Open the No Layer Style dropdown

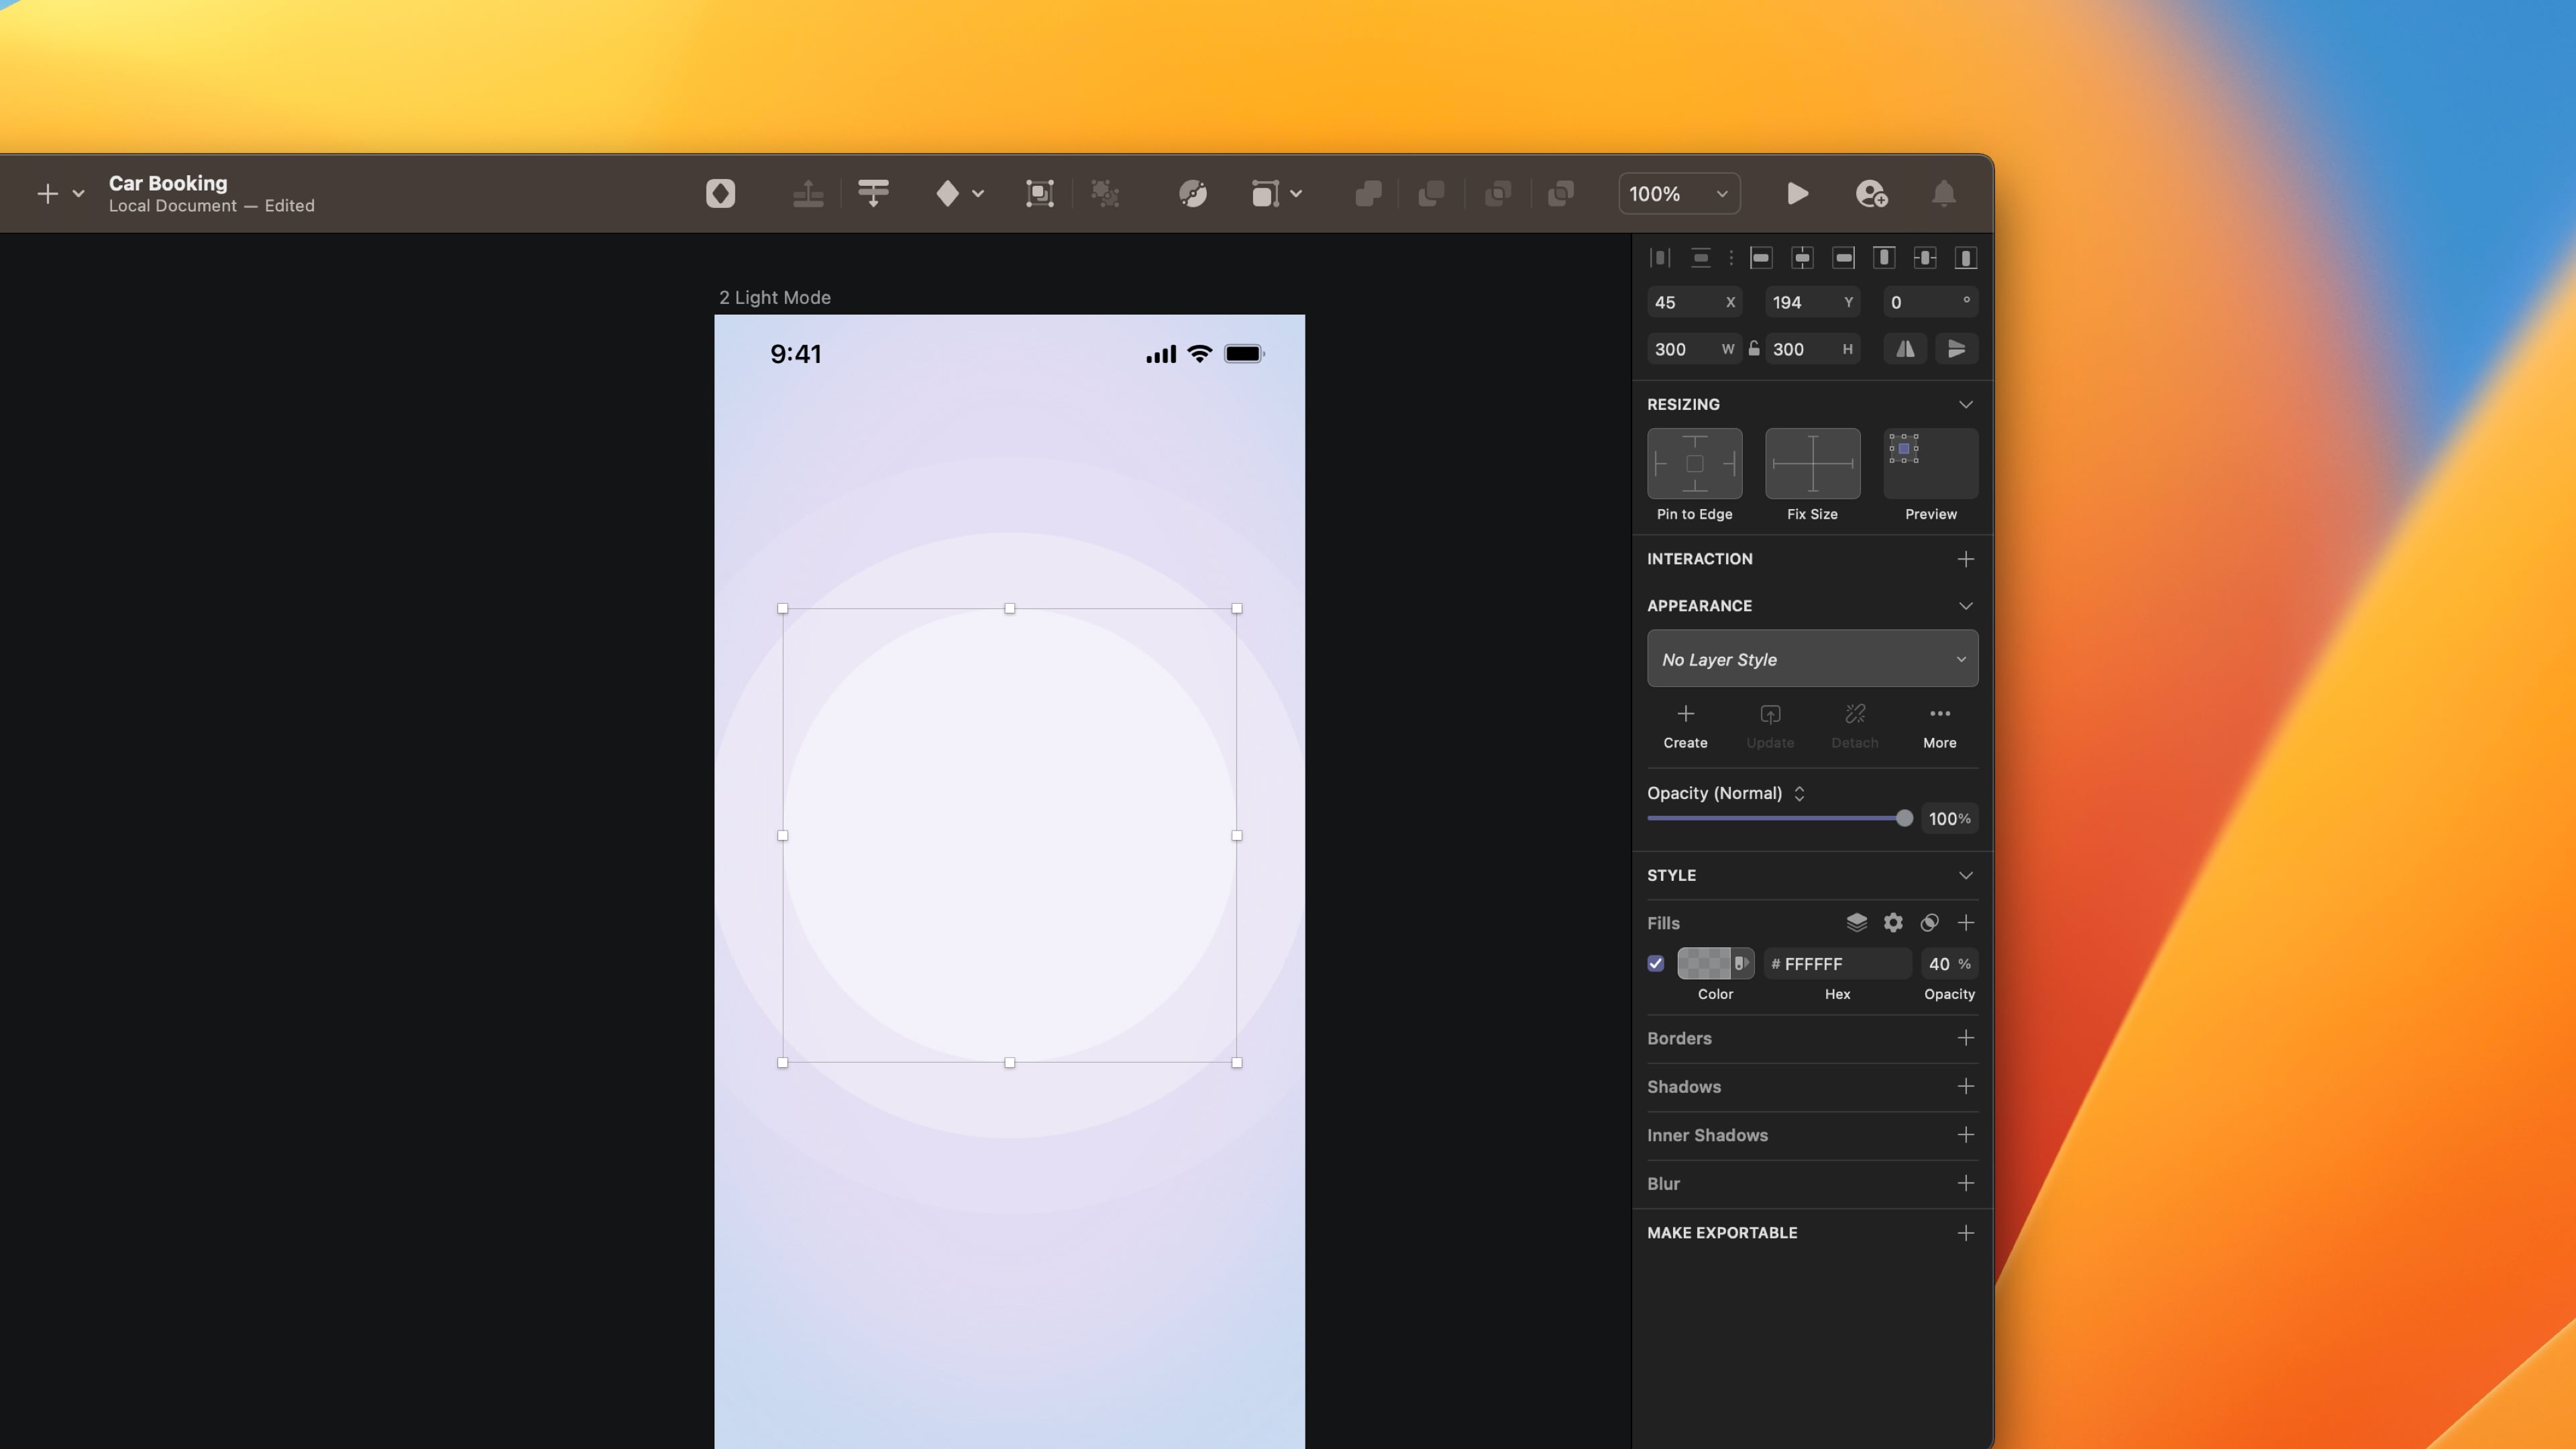tap(1812, 659)
